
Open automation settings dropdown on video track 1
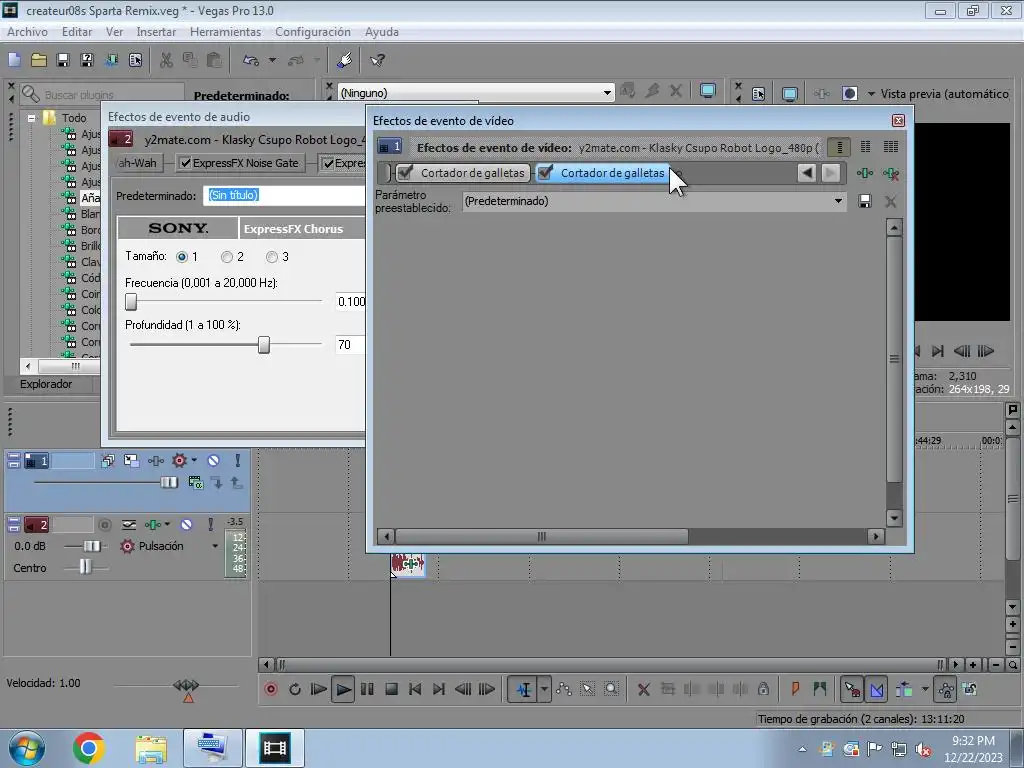[x=194, y=460]
